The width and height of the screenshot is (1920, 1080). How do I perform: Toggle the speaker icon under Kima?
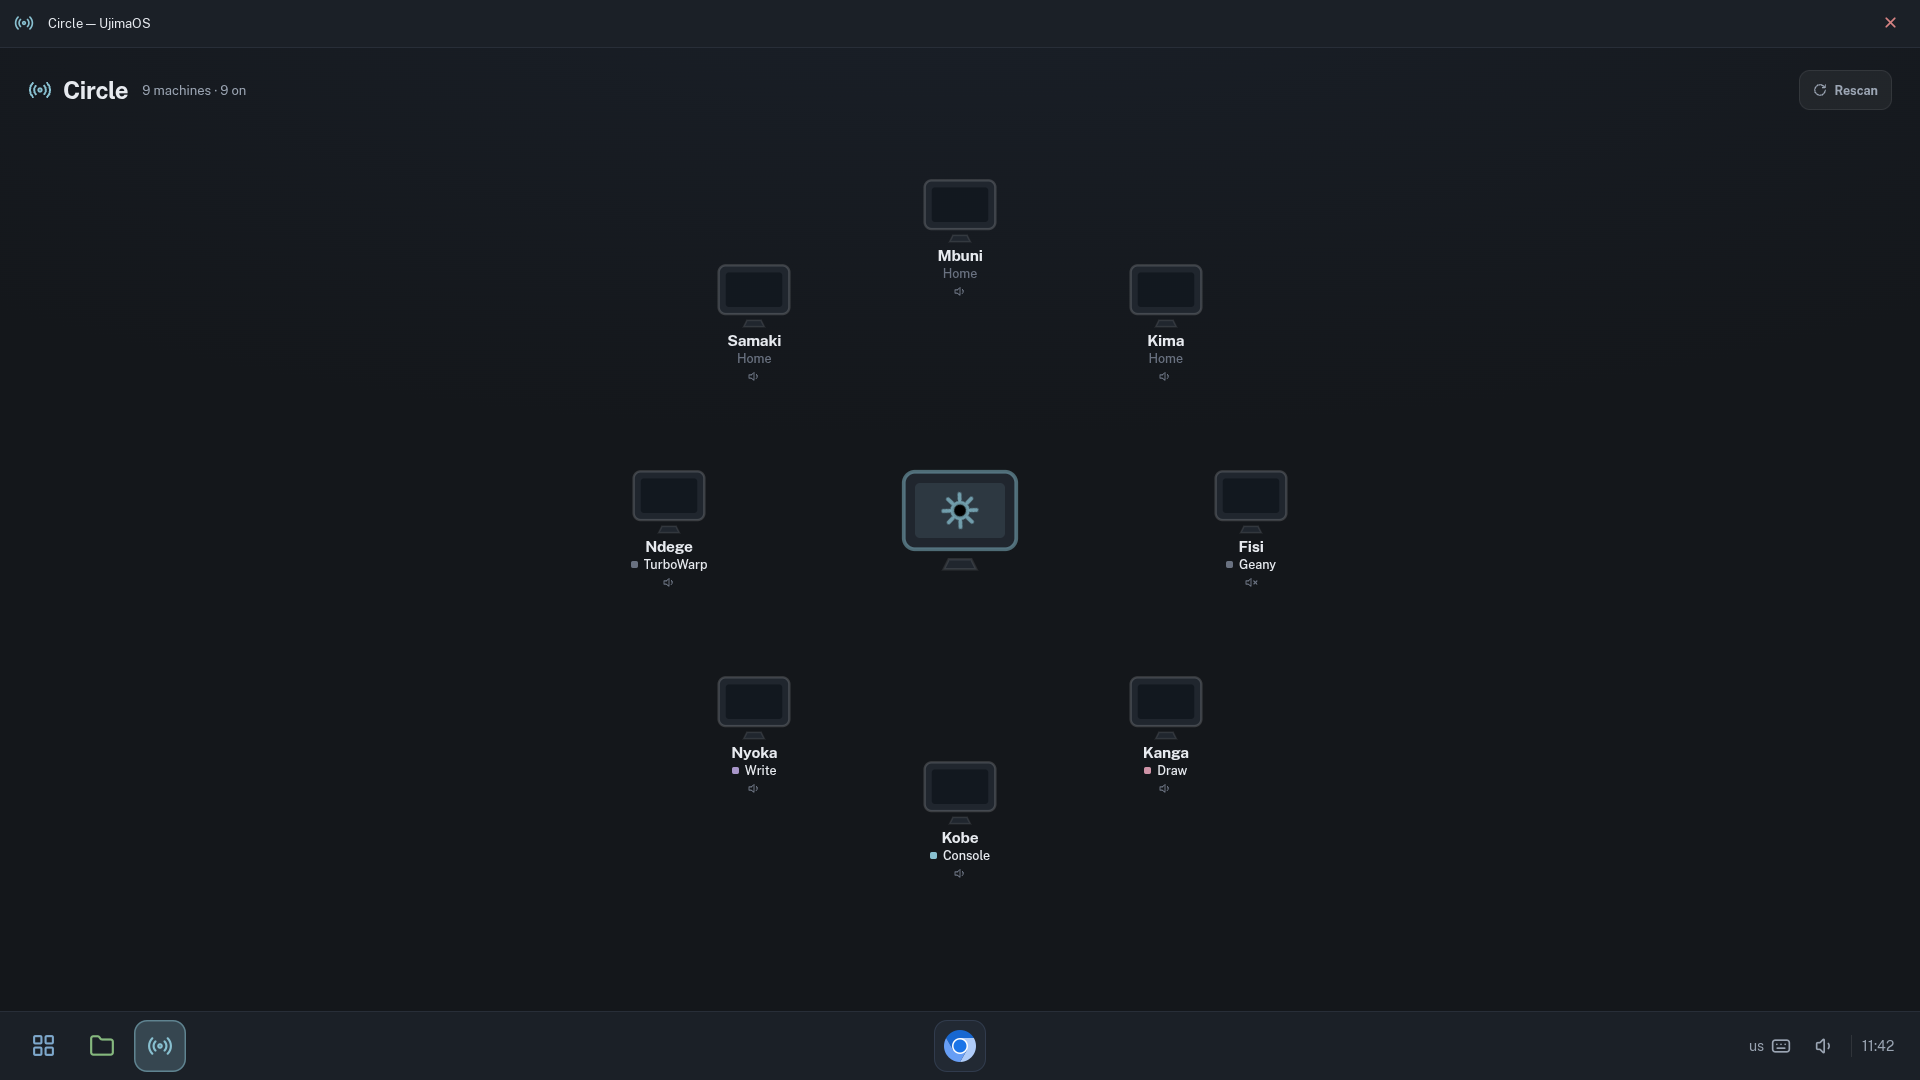(1164, 377)
